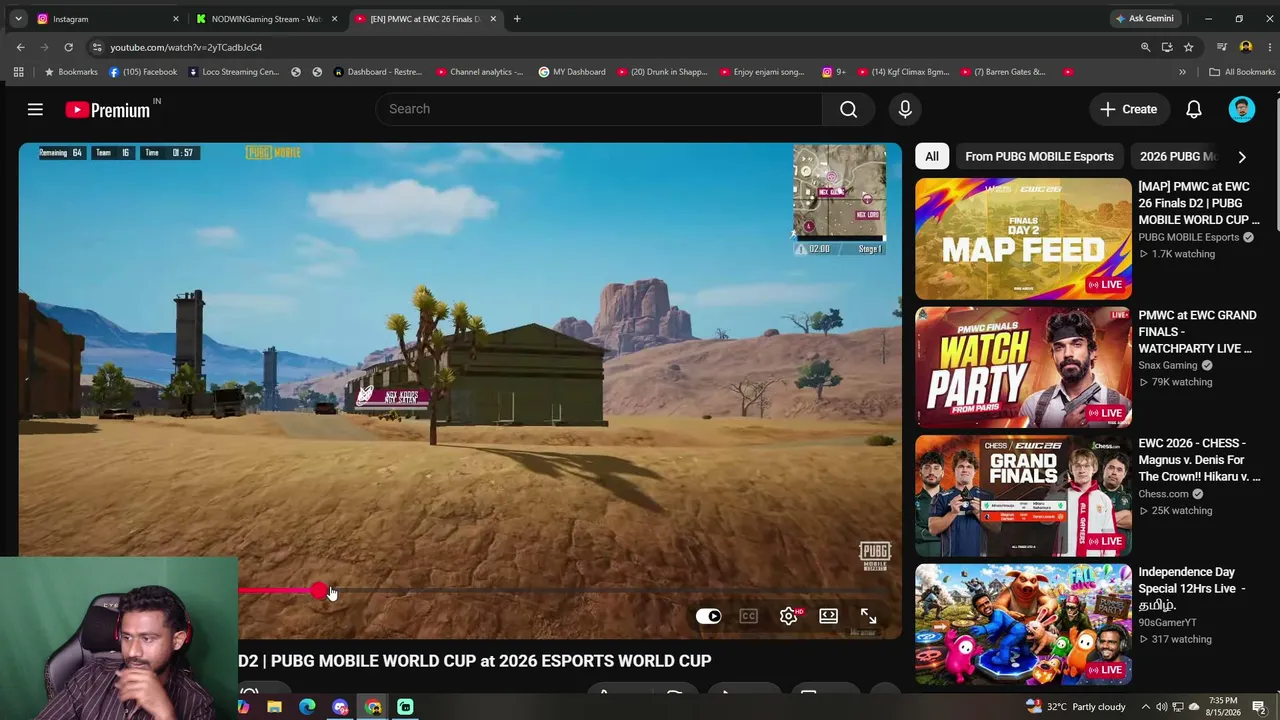Open the Facebook bookmark

coord(143,72)
